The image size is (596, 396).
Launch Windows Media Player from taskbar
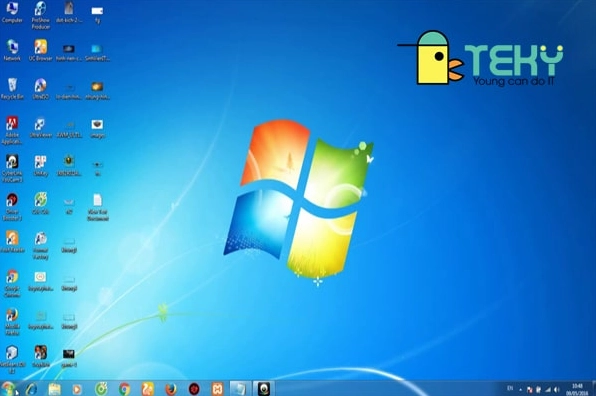tap(77, 389)
